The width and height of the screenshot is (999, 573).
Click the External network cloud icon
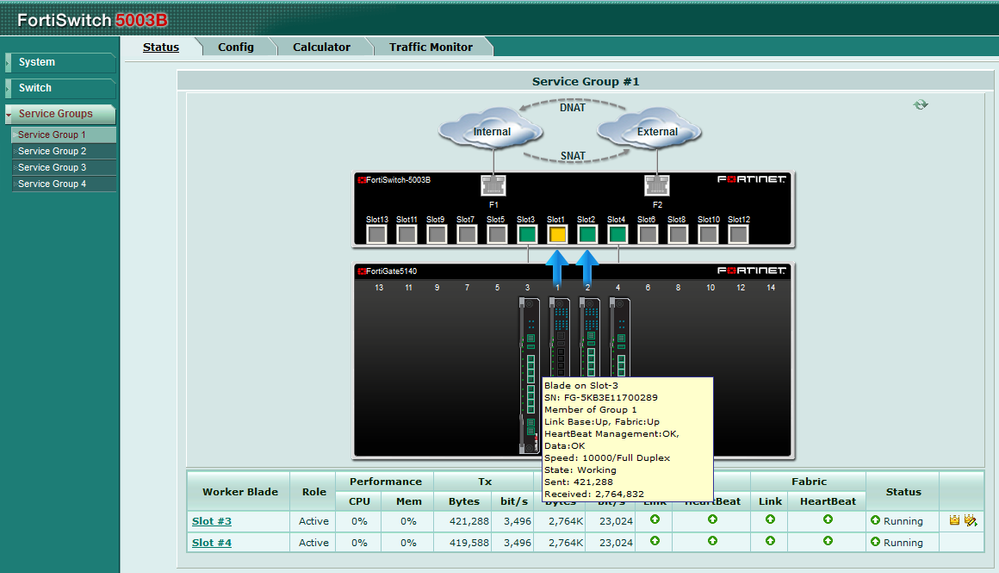pos(656,131)
